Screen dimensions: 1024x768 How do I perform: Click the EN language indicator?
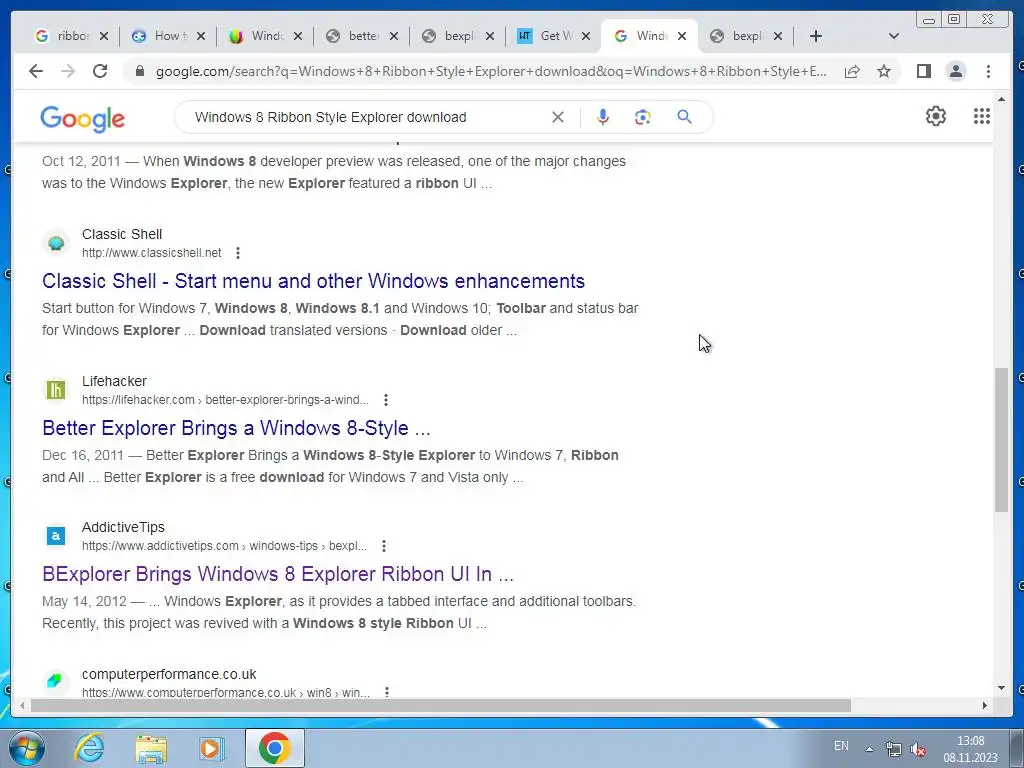[x=841, y=746]
